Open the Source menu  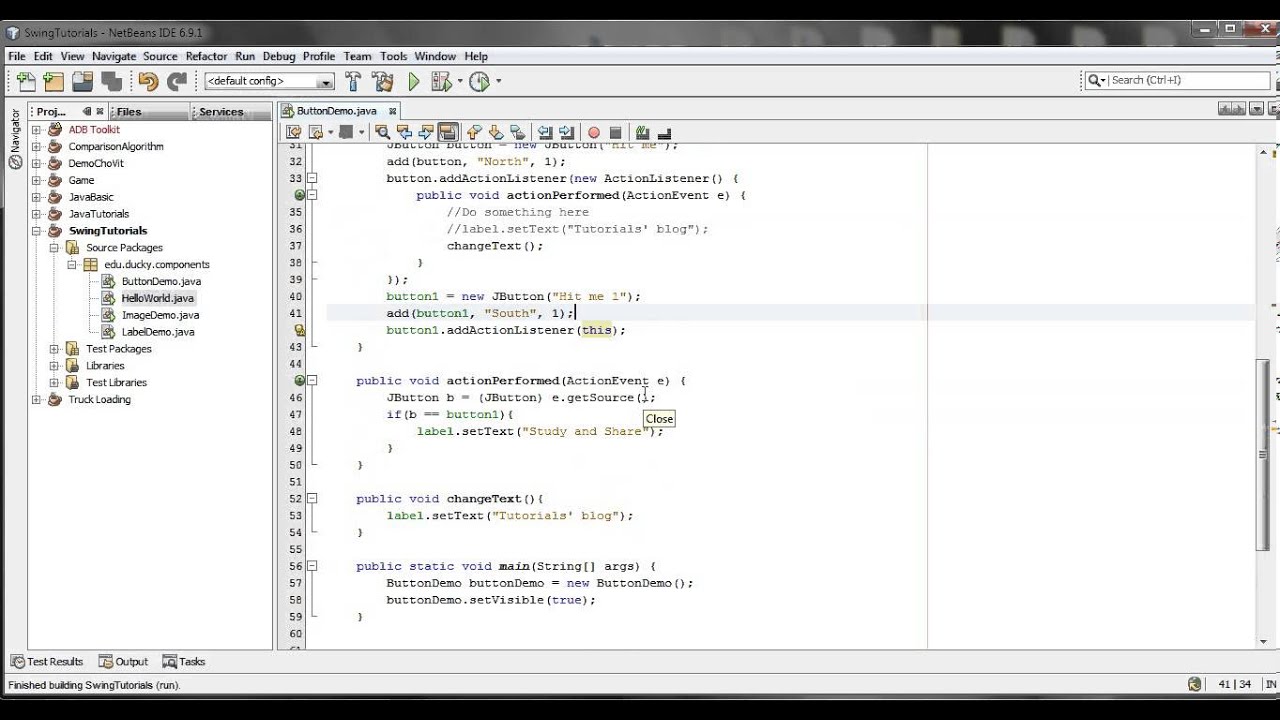point(160,56)
